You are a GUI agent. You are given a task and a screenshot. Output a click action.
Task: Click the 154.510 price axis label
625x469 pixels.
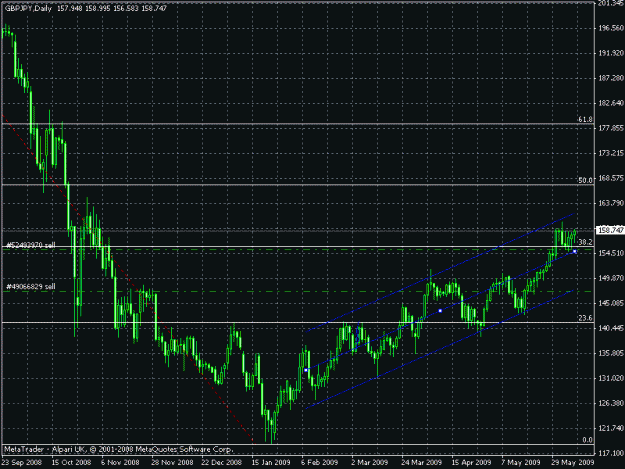(x=611, y=253)
